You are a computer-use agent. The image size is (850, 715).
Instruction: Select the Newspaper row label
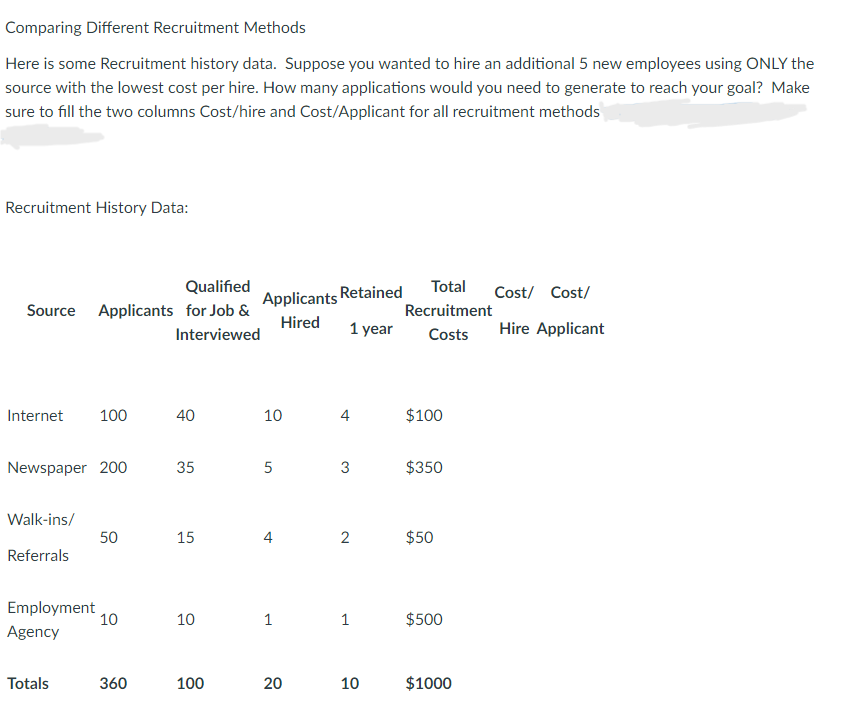coord(47,467)
